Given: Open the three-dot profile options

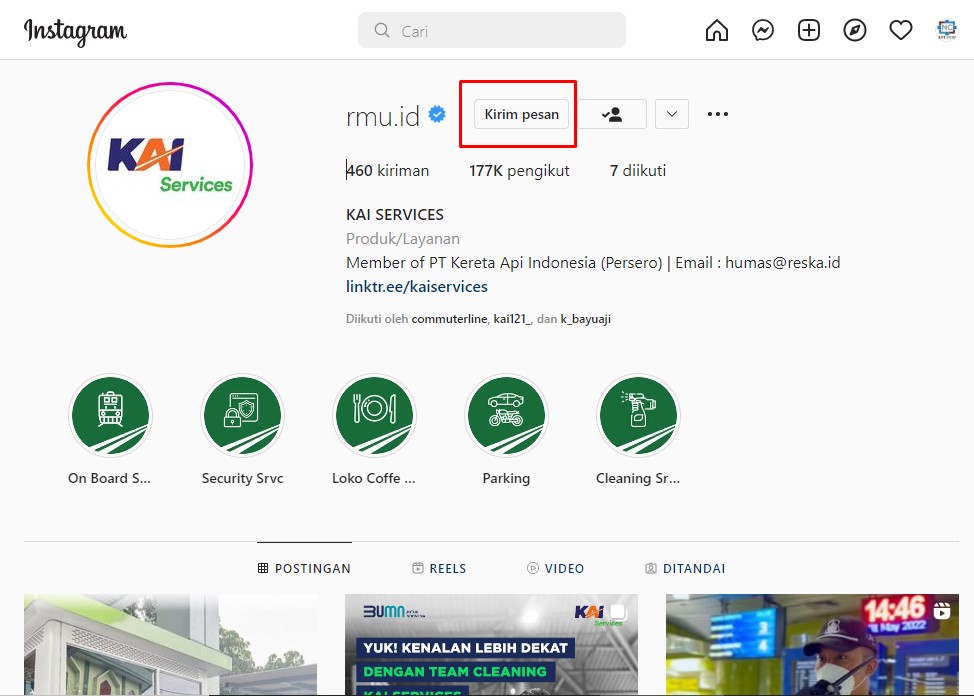Looking at the screenshot, I should coord(717,114).
